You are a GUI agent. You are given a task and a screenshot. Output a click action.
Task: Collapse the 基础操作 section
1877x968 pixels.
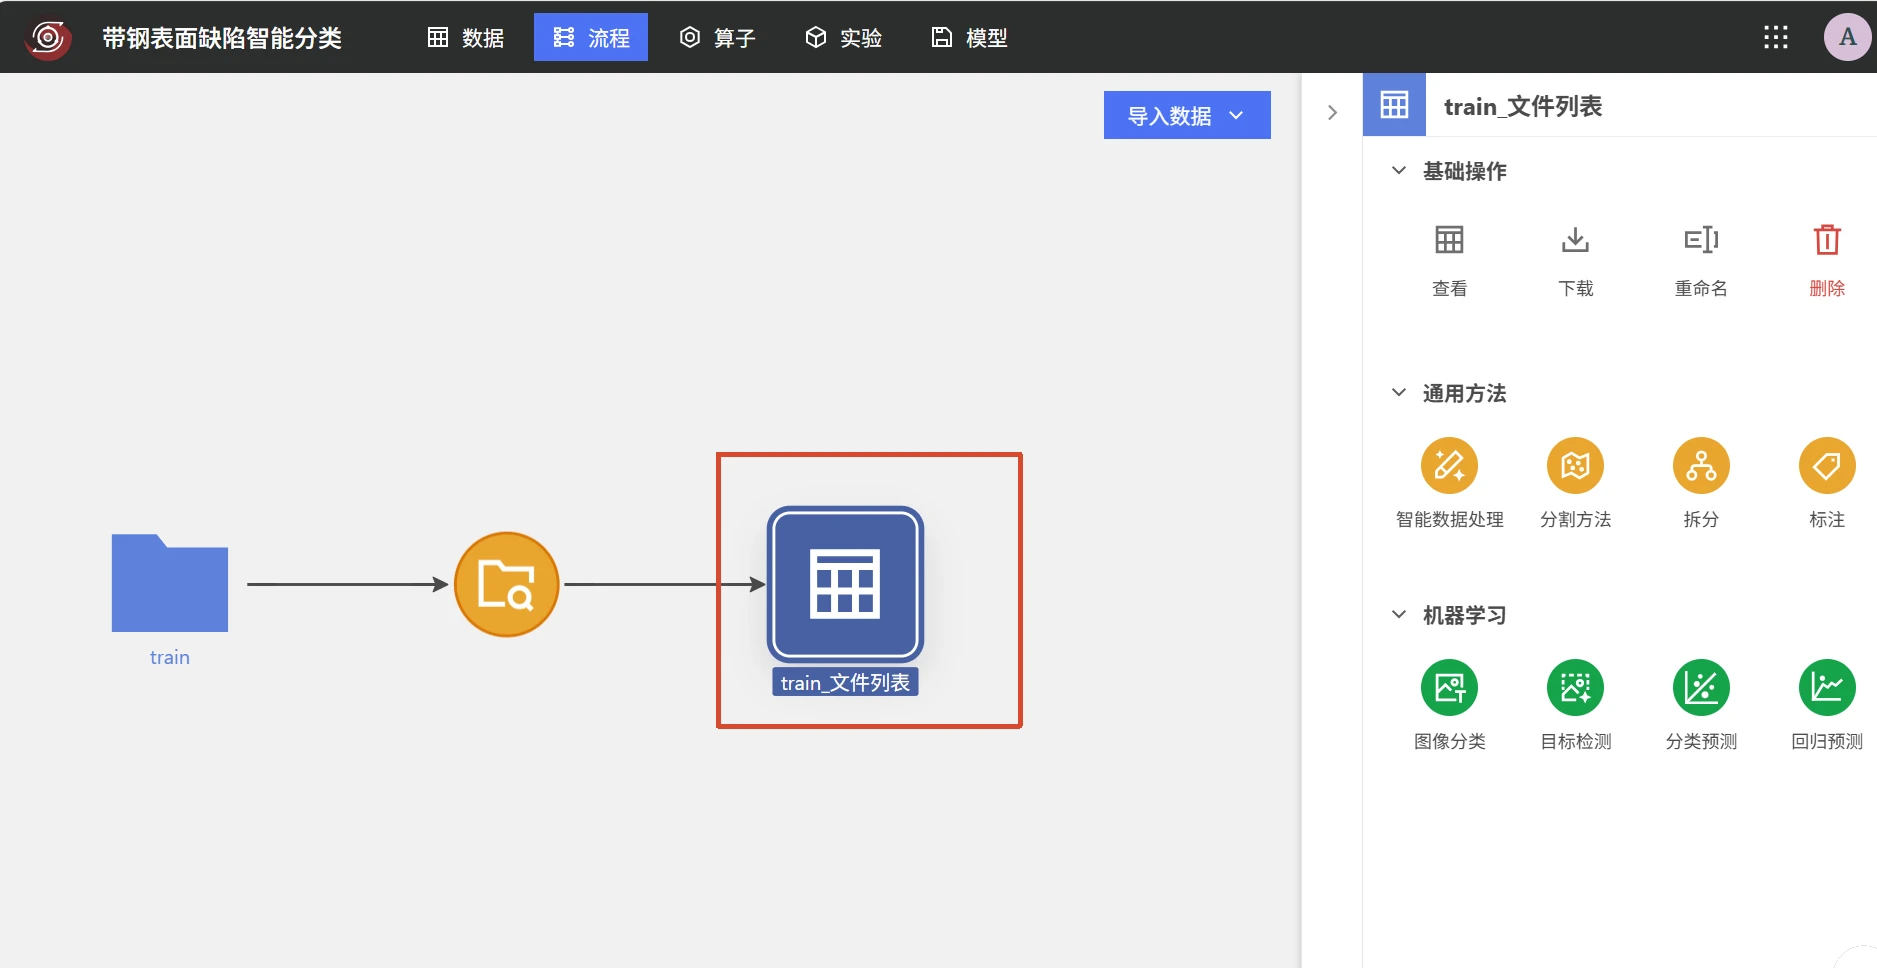click(1399, 171)
